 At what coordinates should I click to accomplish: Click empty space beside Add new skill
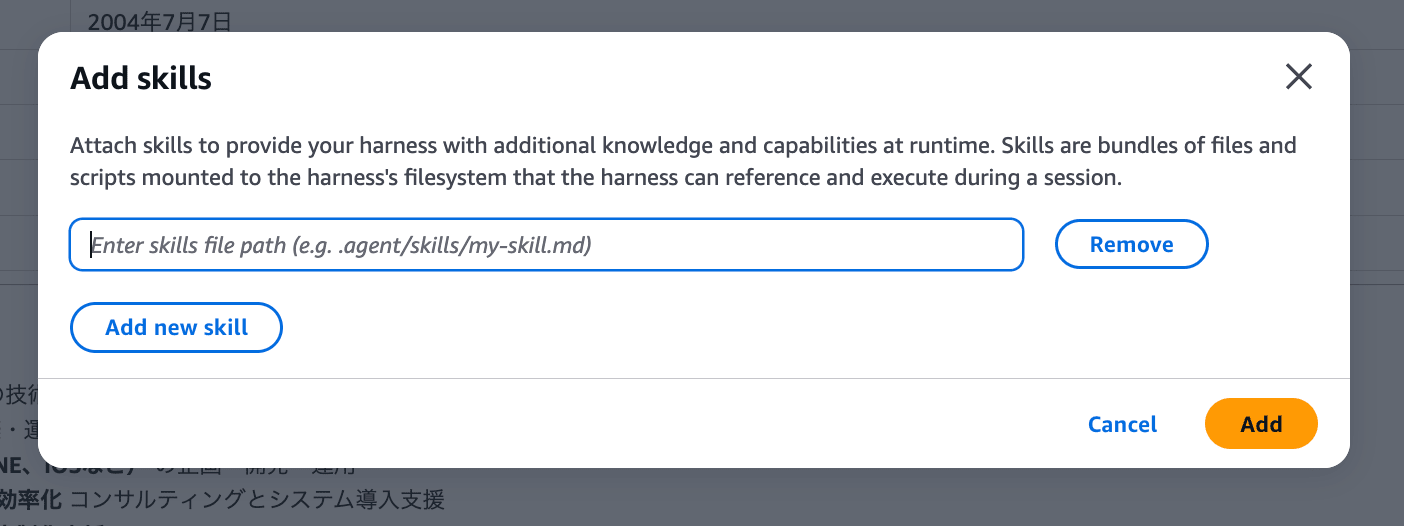point(700,327)
